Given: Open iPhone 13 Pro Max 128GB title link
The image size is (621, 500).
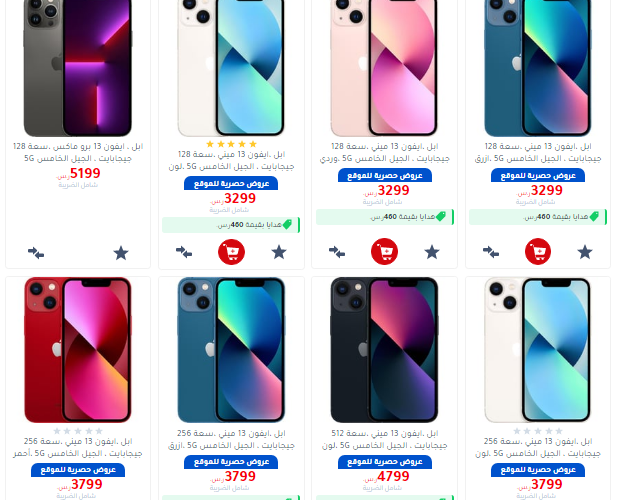Looking at the screenshot, I should click(x=78, y=153).
